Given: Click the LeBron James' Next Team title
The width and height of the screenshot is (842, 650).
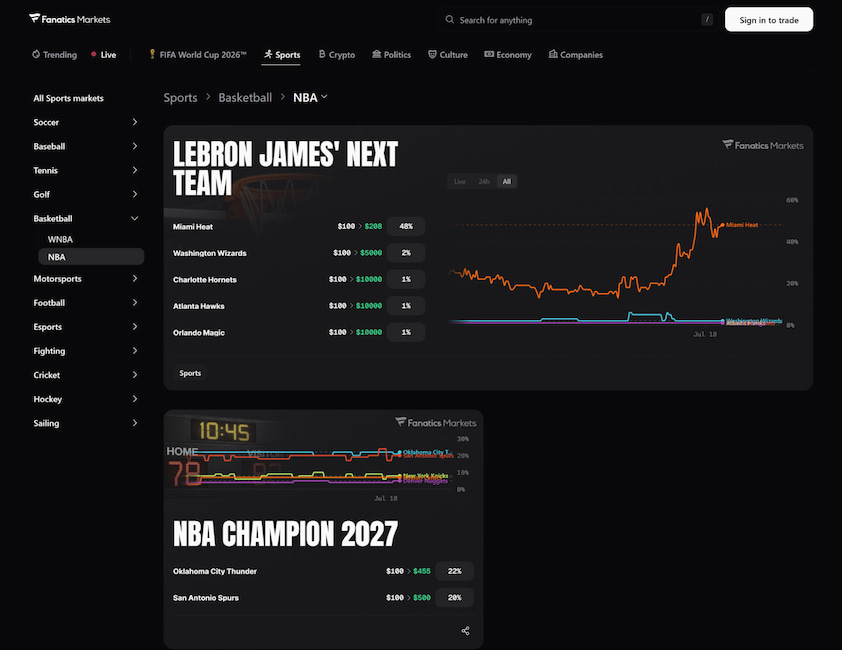Looking at the screenshot, I should point(285,169).
